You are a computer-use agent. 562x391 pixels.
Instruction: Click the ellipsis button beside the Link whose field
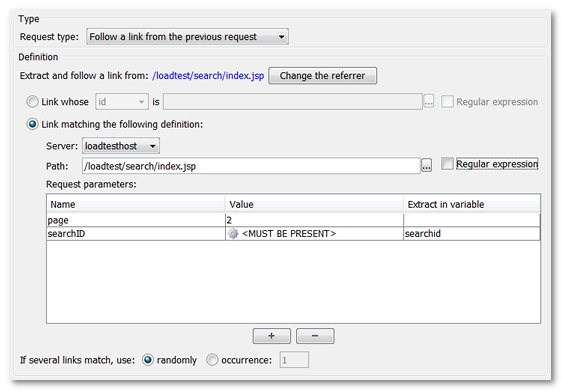pos(429,102)
